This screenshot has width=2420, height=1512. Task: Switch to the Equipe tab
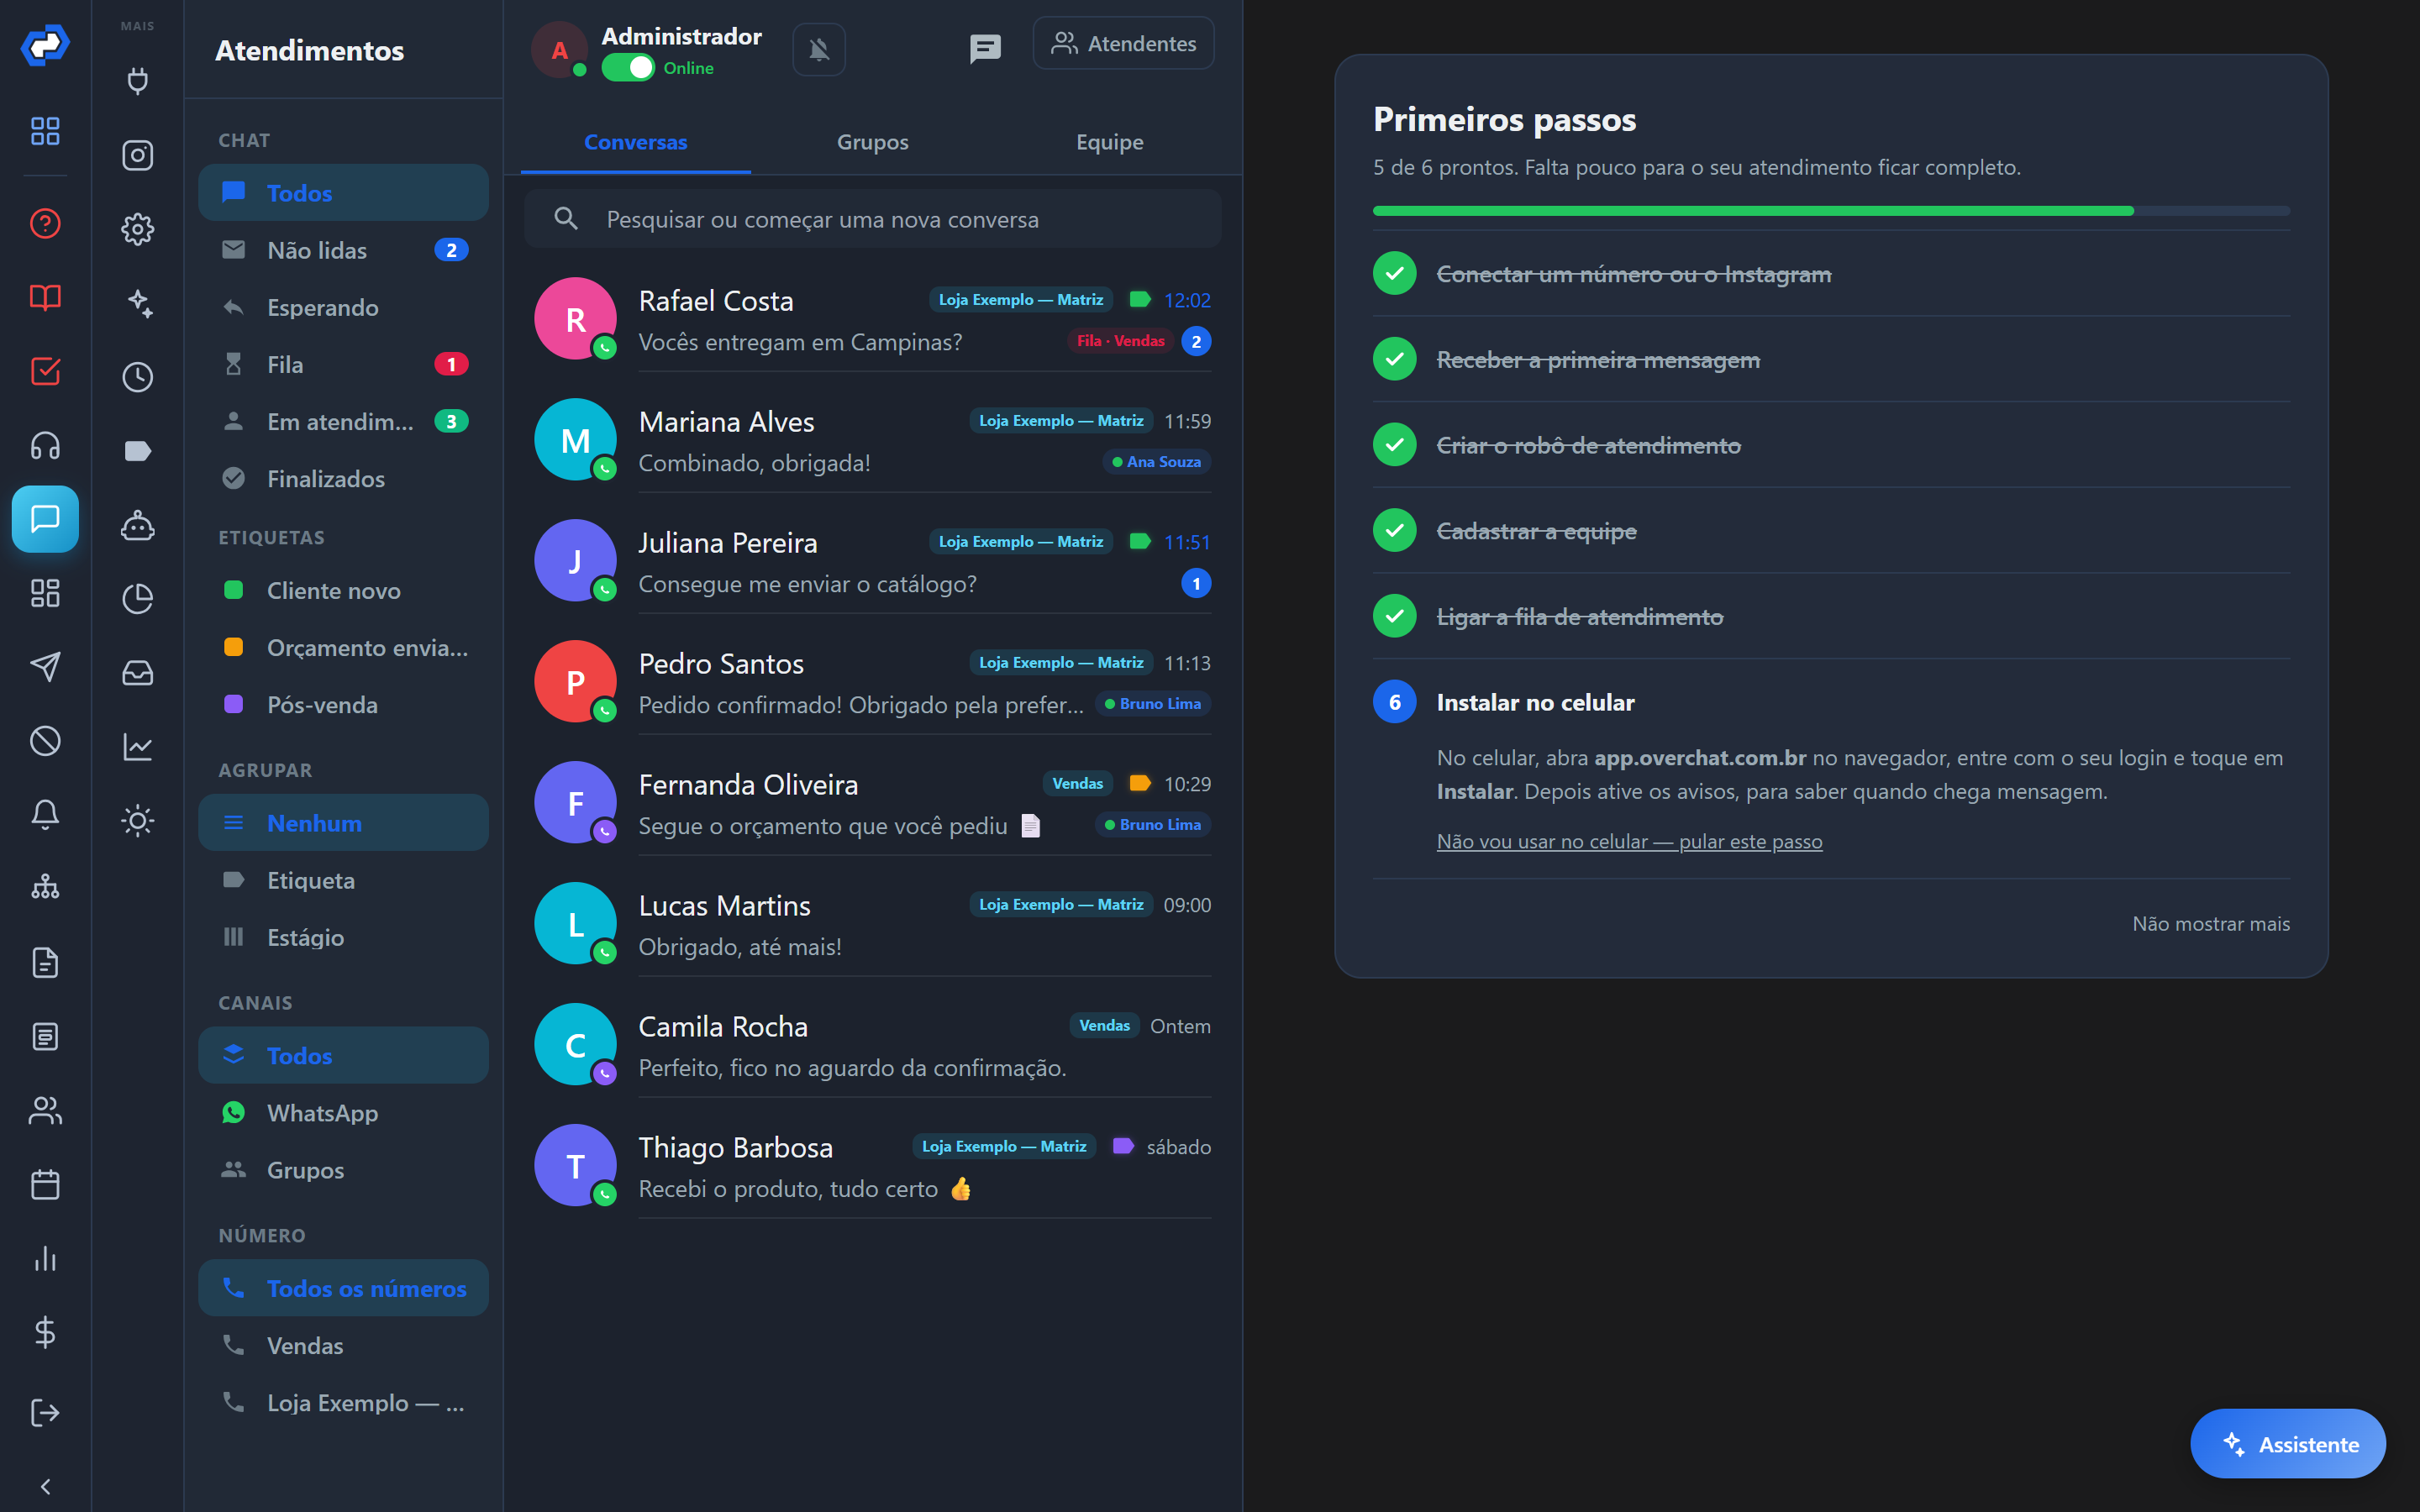point(1109,142)
